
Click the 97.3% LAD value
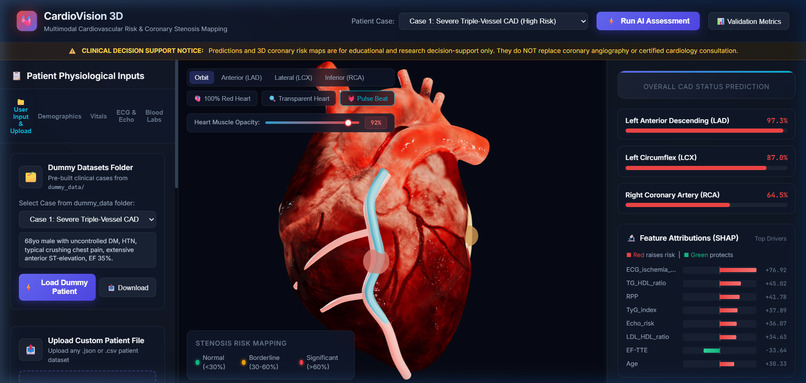pyautogui.click(x=777, y=121)
